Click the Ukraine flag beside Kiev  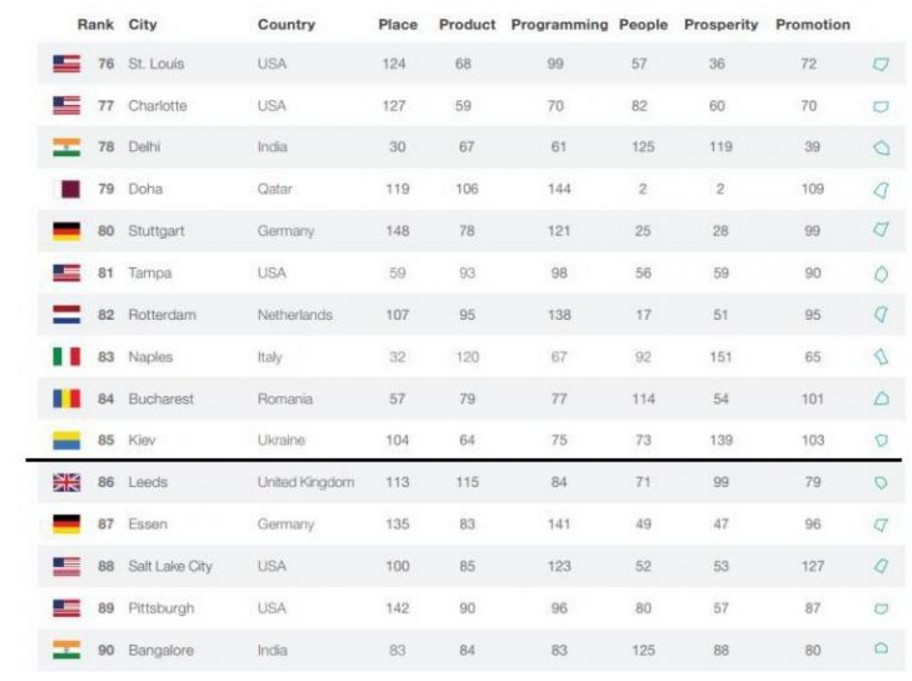66,440
